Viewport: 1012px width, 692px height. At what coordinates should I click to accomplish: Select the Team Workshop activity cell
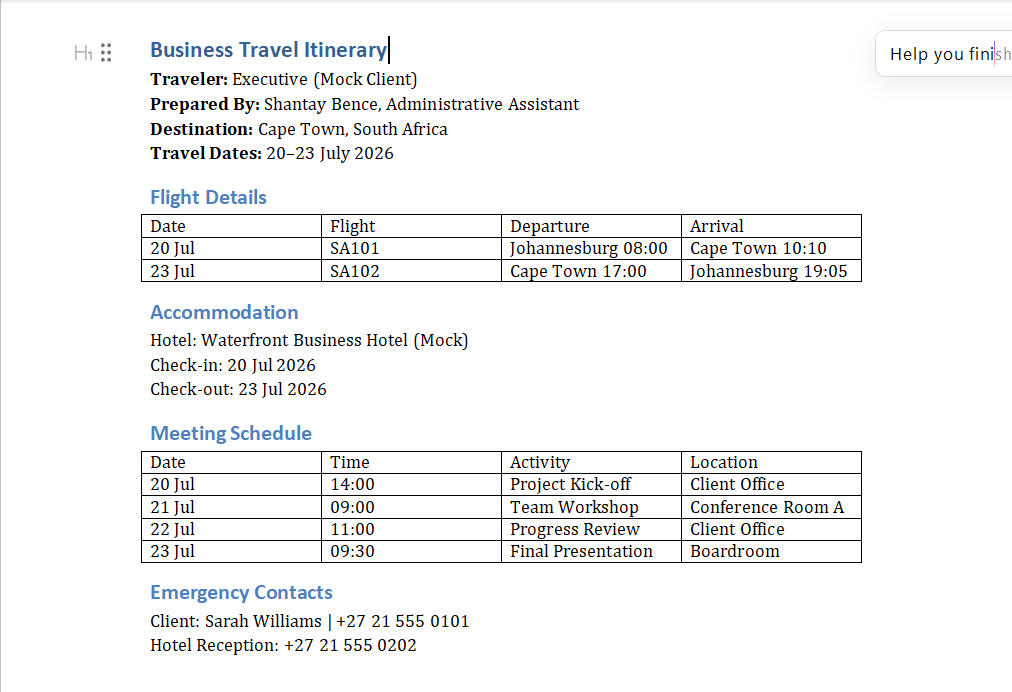pos(591,507)
